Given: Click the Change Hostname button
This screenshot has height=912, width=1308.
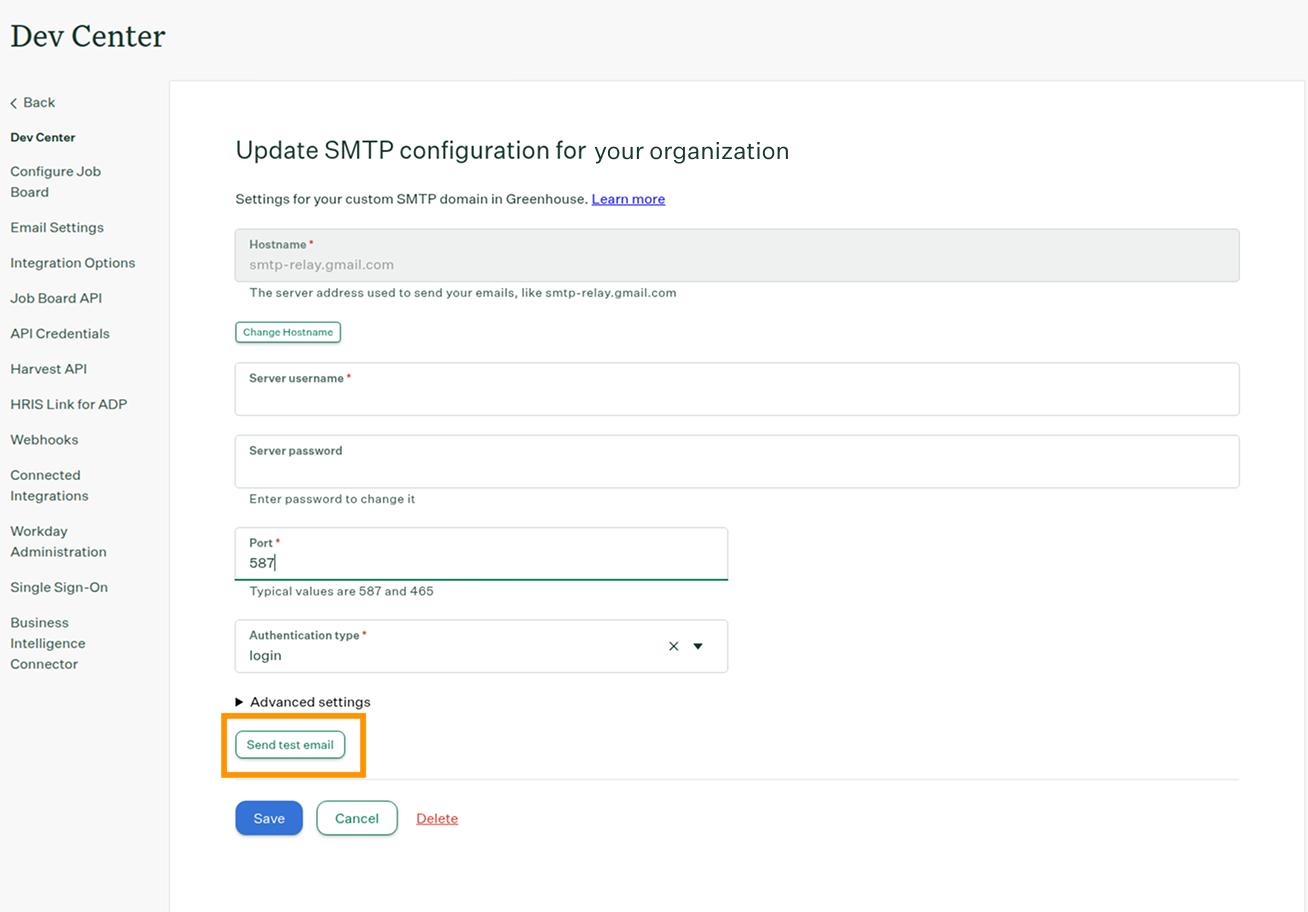Looking at the screenshot, I should pyautogui.click(x=288, y=332).
